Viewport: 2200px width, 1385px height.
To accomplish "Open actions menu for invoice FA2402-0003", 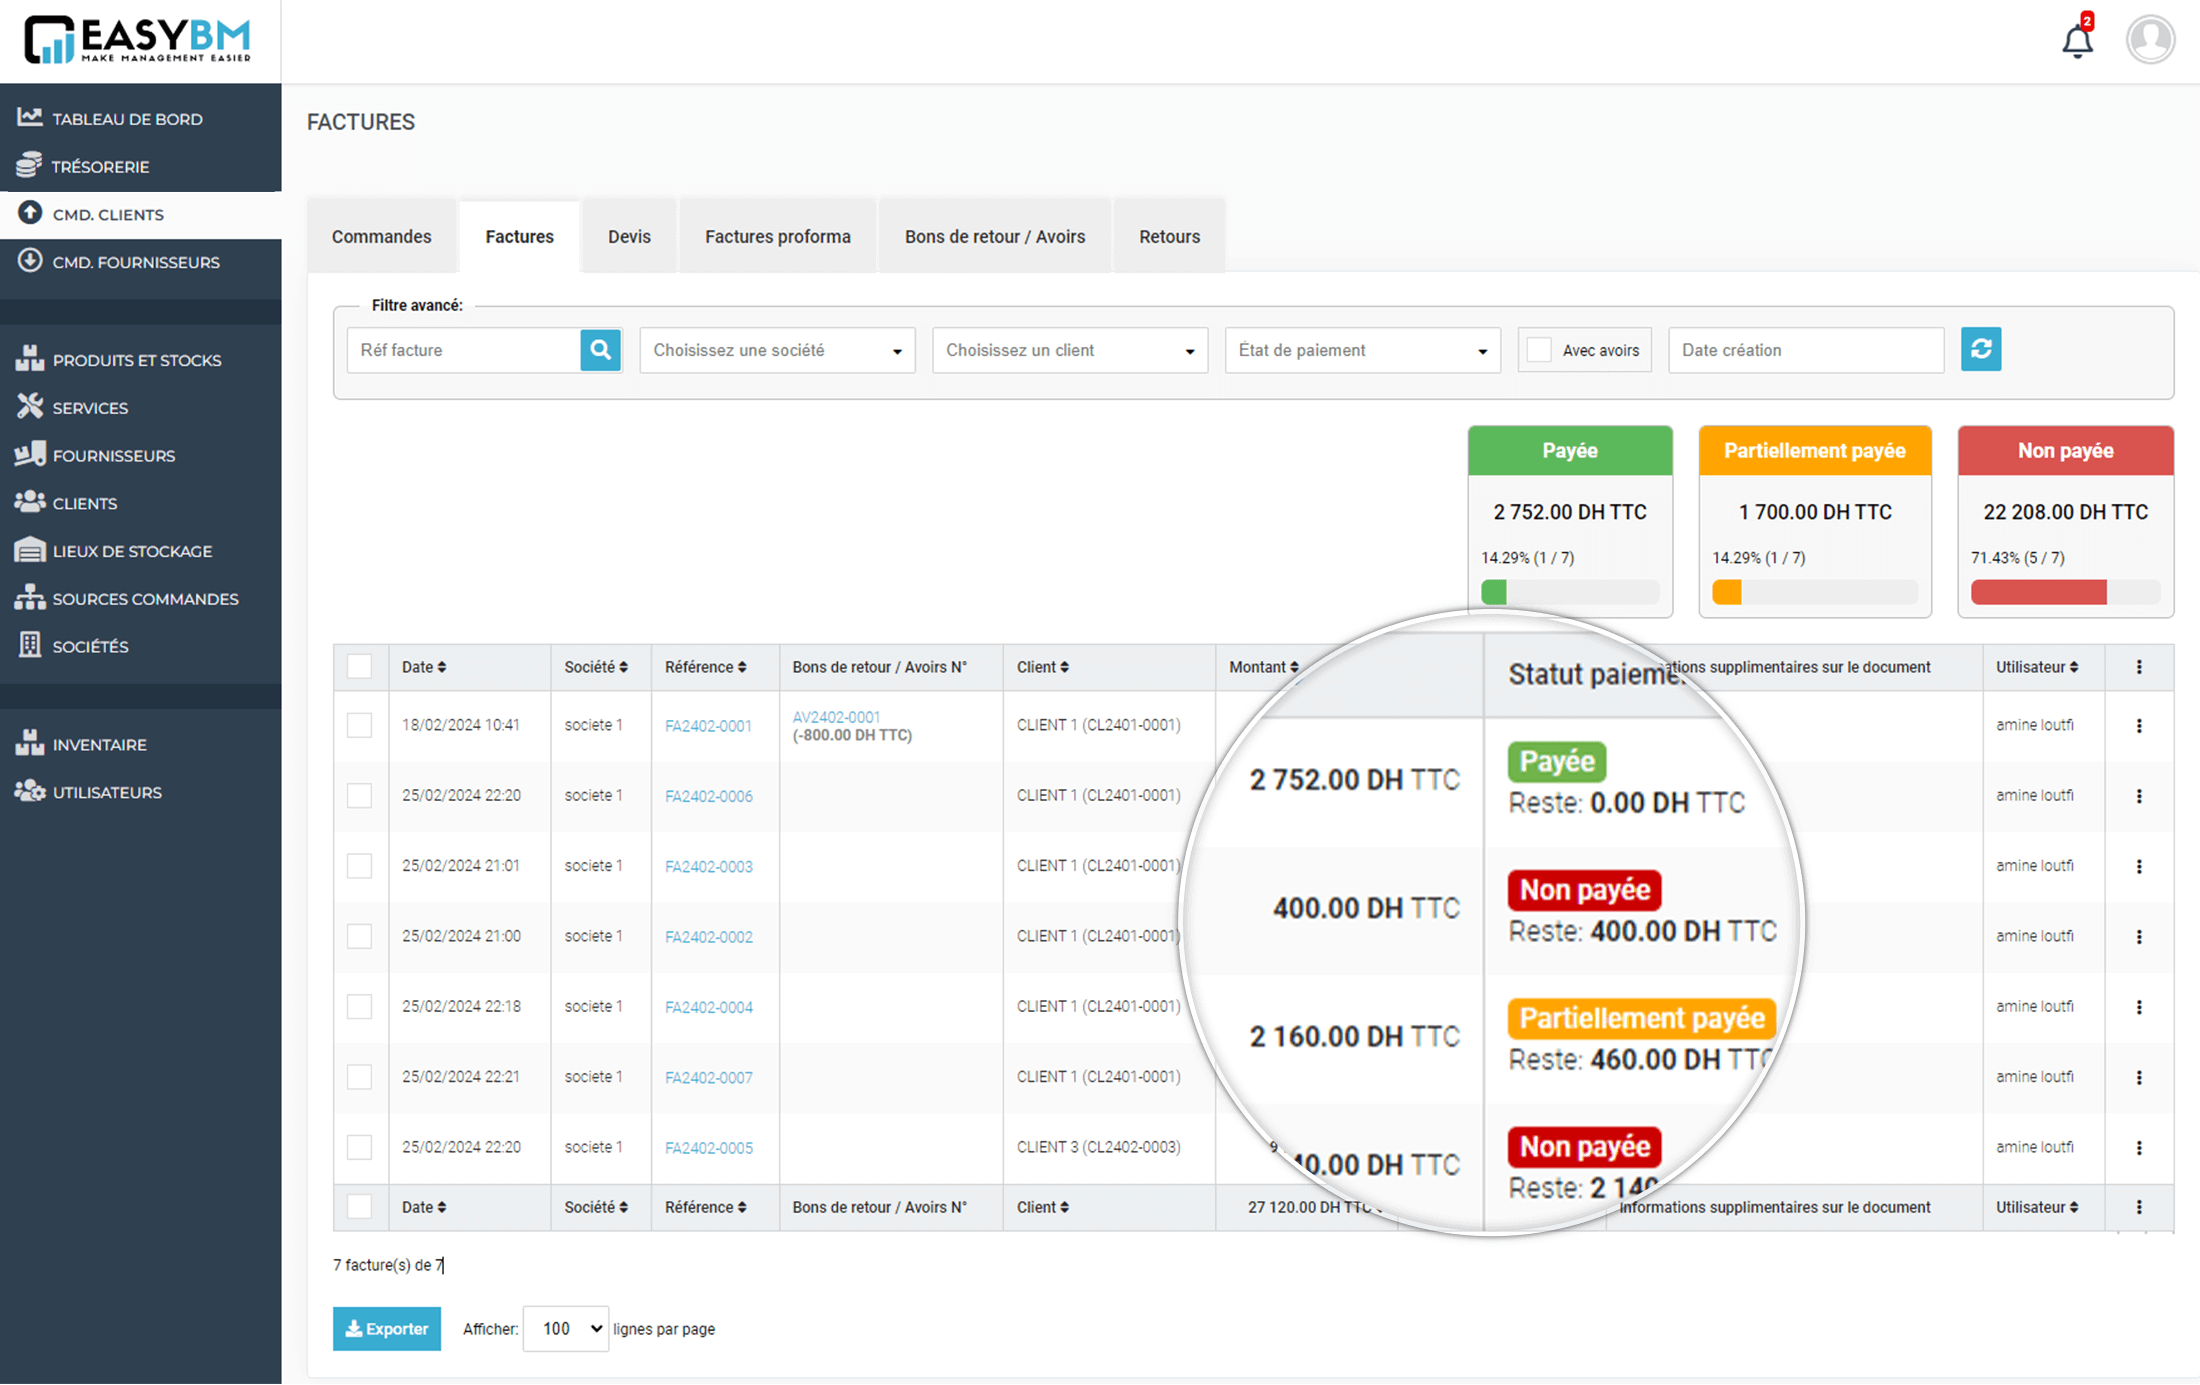I will (x=2139, y=866).
